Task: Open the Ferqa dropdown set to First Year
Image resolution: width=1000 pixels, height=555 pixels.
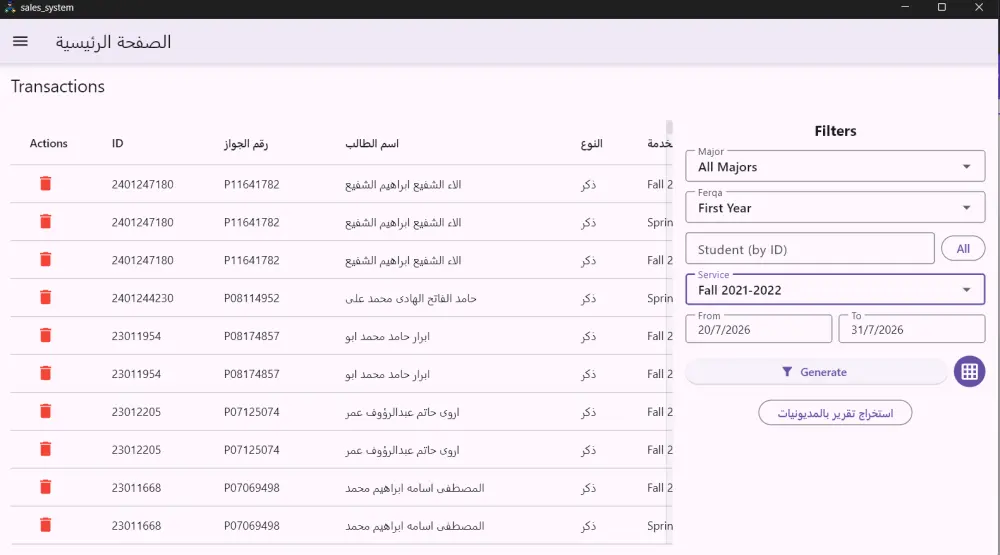Action: [x=835, y=207]
